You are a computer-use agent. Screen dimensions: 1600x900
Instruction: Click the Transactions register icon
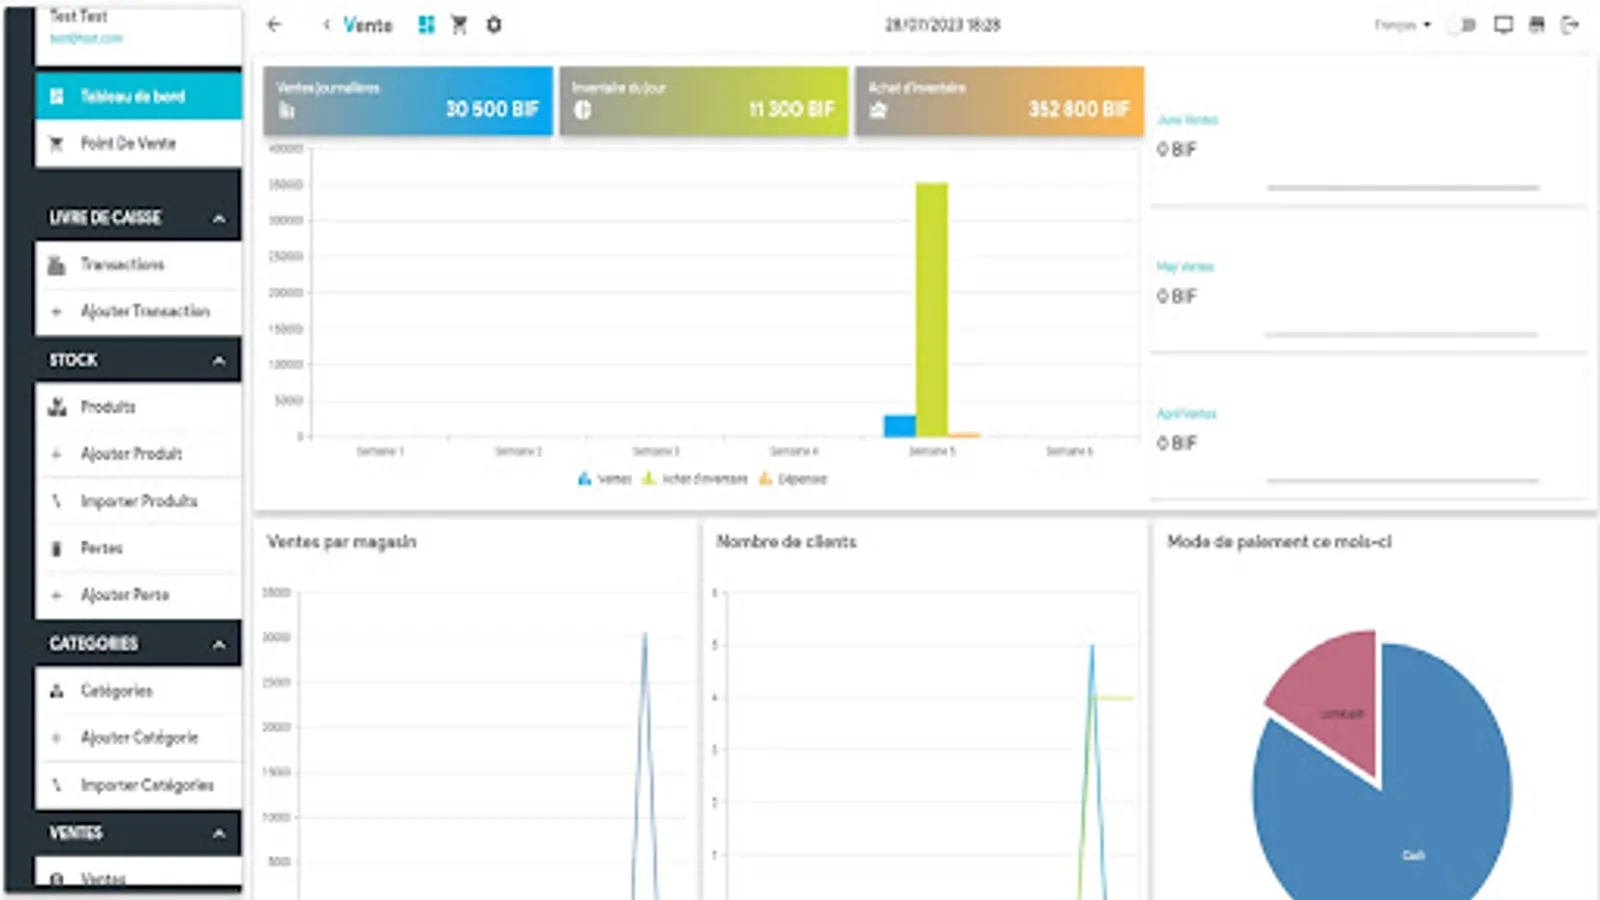(x=57, y=265)
